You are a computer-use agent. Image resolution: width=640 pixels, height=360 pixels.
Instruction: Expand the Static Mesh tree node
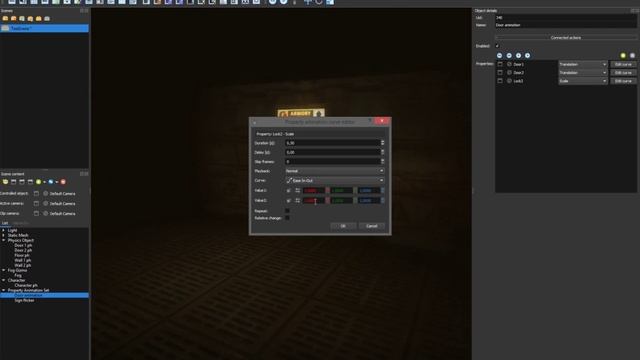pos(4,235)
